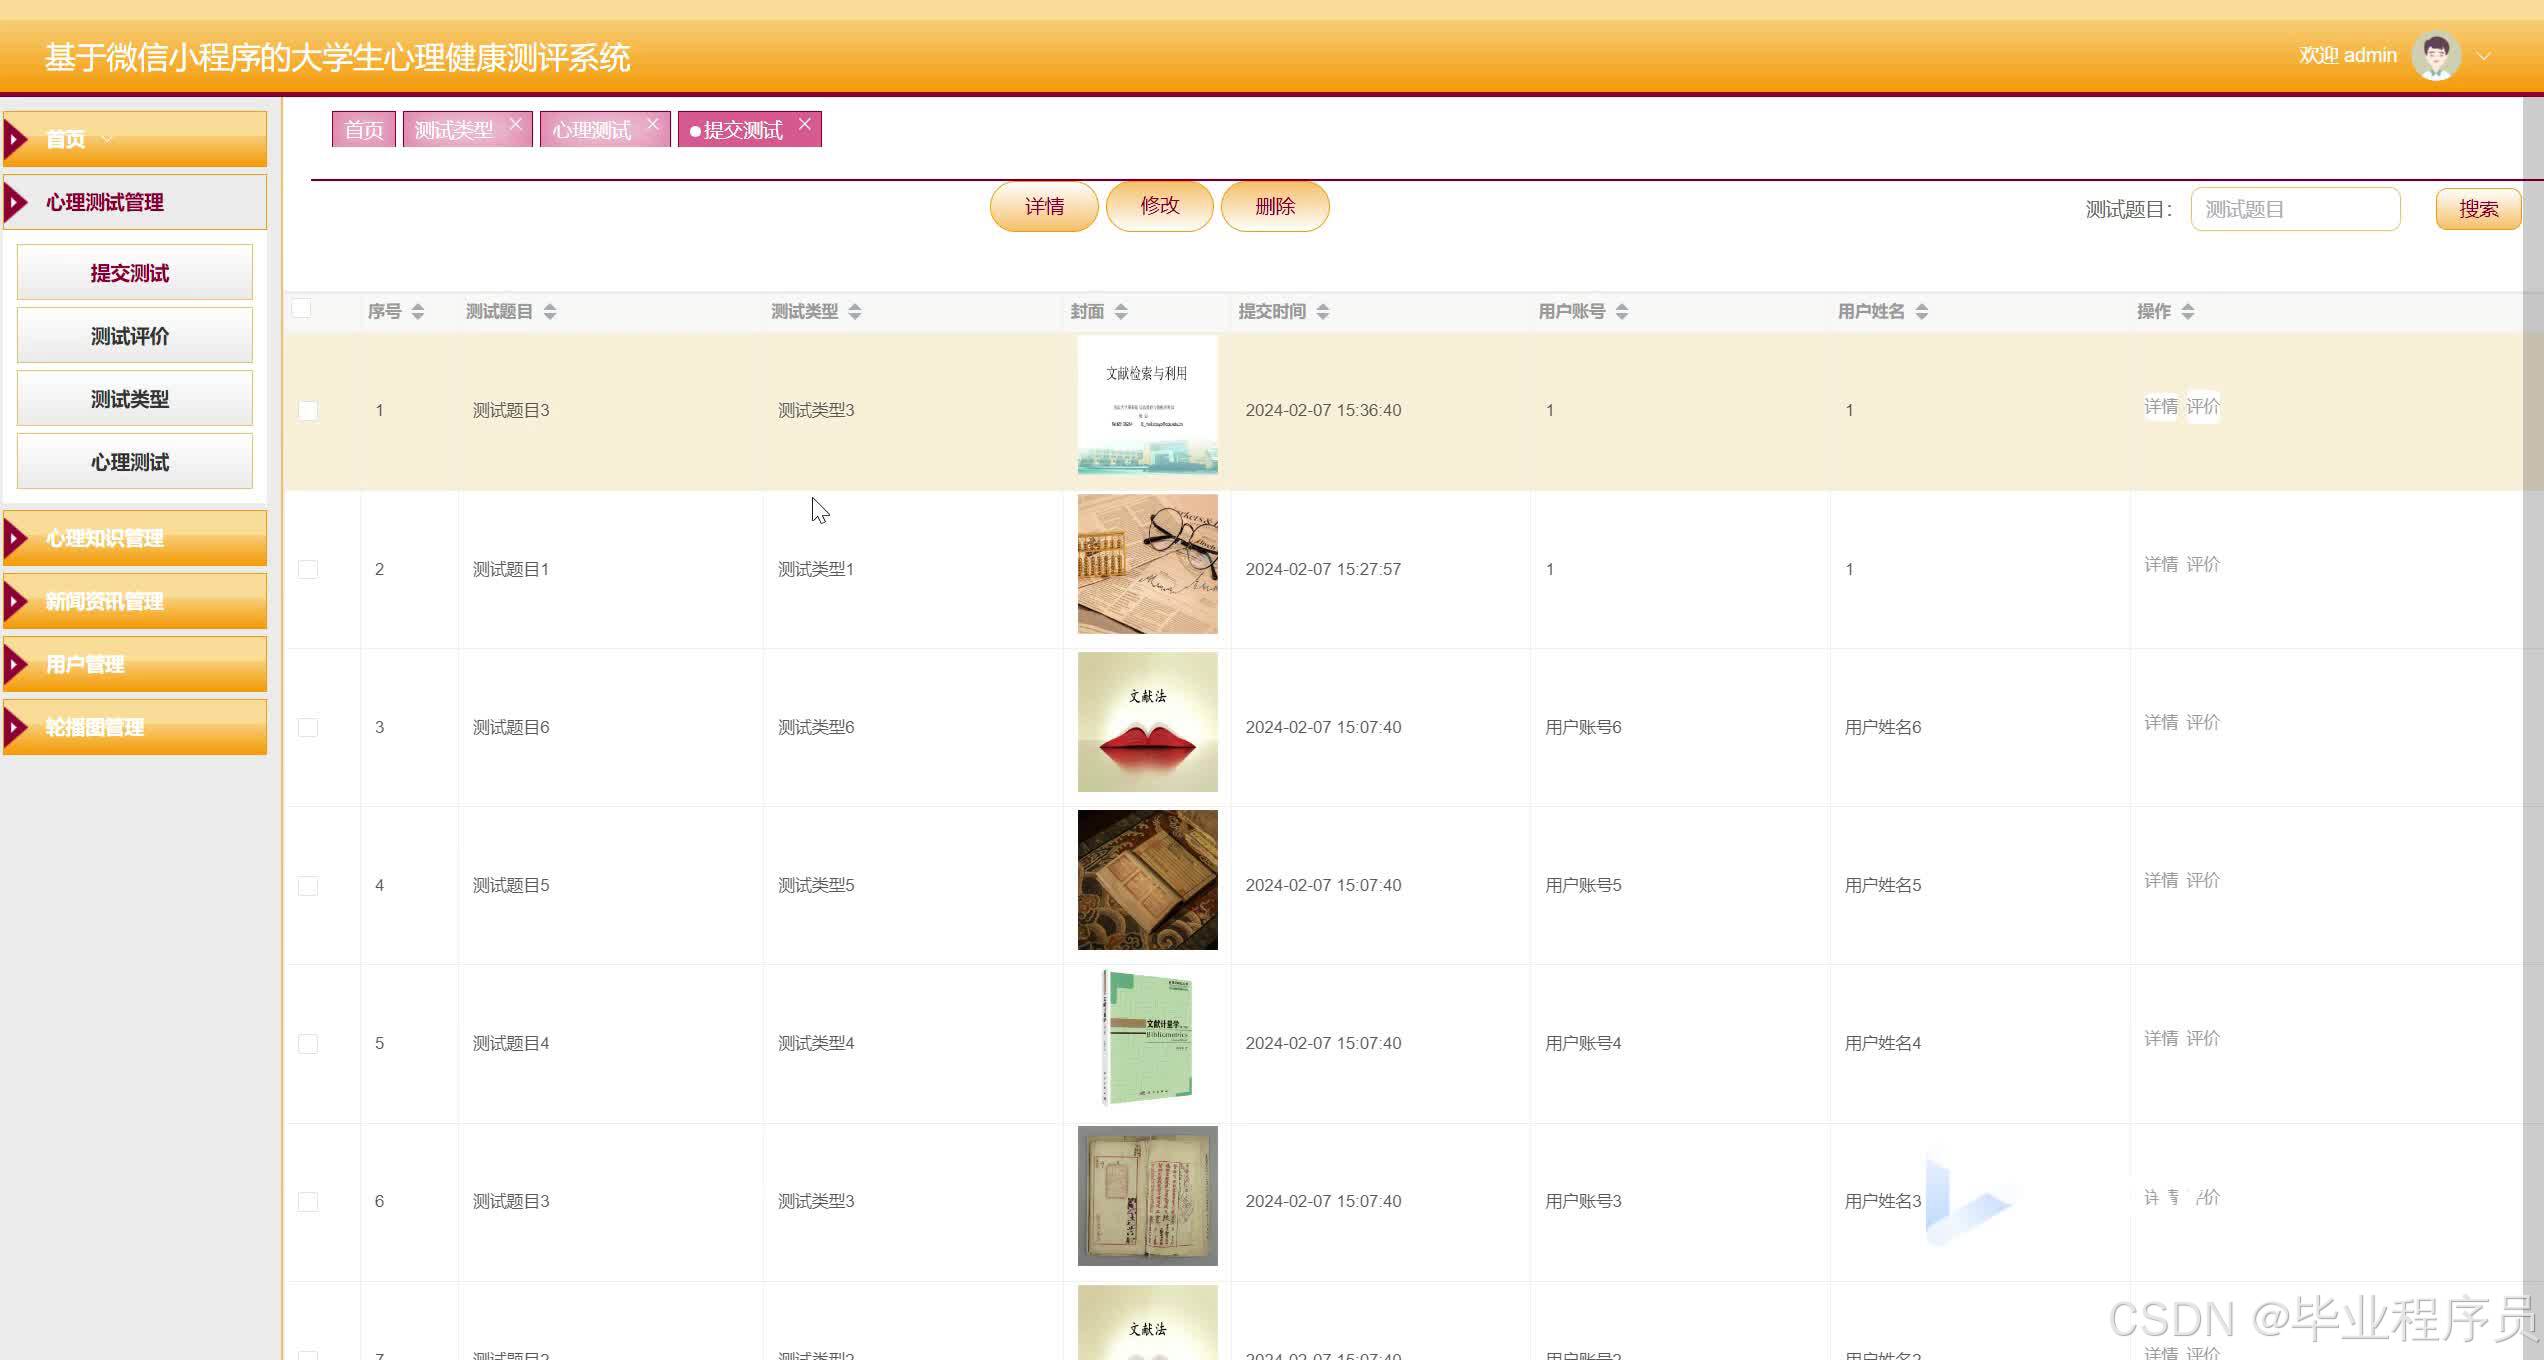Check the row 5 测试题目4 checkbox

[308, 1044]
